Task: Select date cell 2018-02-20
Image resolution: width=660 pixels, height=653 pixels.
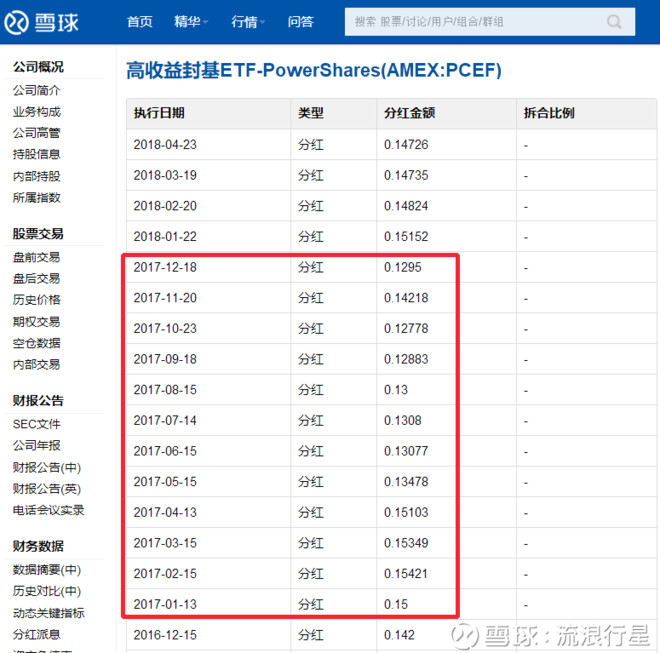Action: point(165,206)
